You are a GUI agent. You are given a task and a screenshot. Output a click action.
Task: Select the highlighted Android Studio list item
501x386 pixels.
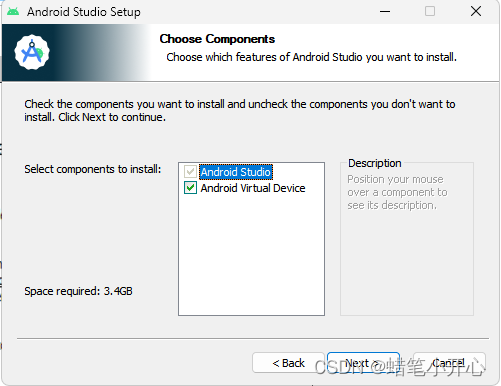[236, 172]
